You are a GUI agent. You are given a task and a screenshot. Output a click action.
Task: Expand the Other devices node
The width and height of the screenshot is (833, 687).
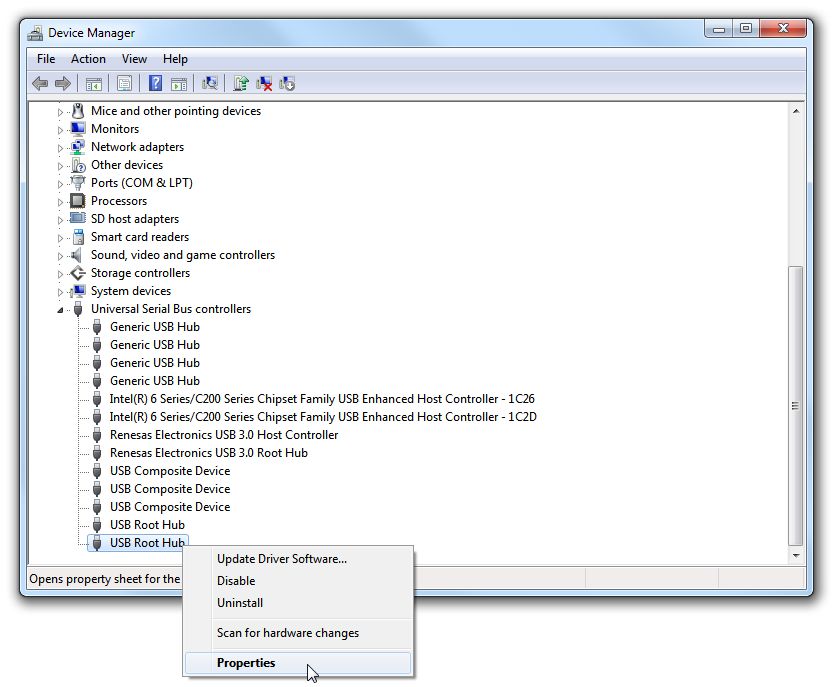pyautogui.click(x=60, y=166)
